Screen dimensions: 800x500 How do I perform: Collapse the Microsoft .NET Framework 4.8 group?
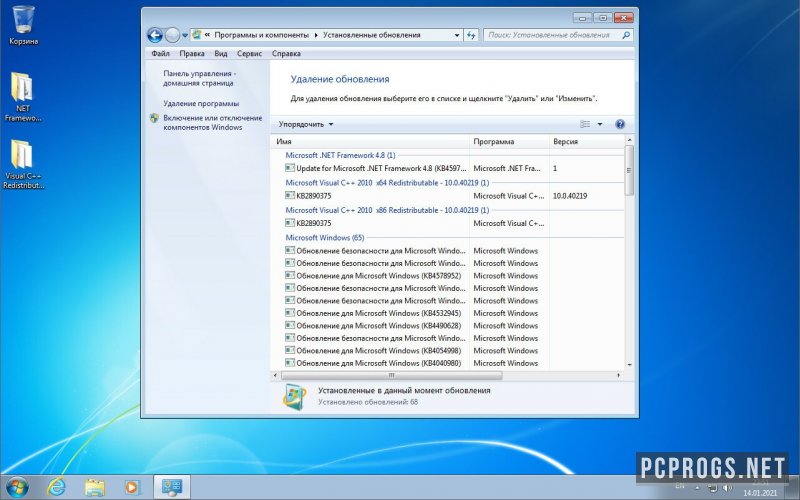[340, 155]
